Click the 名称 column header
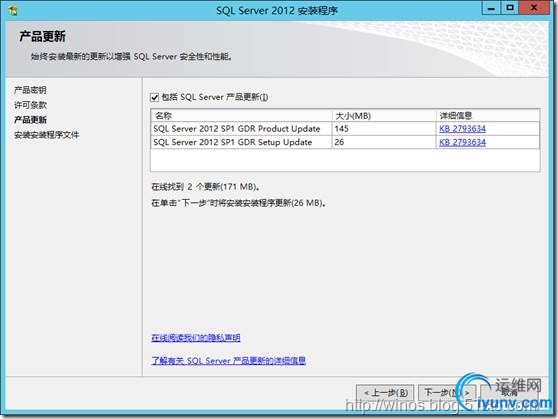The height and width of the screenshot is (419, 558). pyautogui.click(x=242, y=116)
